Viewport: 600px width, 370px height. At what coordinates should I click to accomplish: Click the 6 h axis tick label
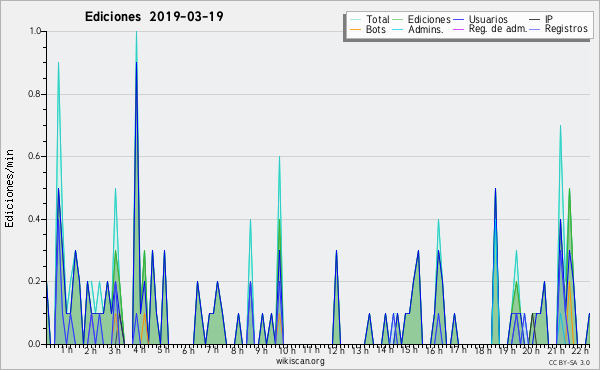coord(188,350)
